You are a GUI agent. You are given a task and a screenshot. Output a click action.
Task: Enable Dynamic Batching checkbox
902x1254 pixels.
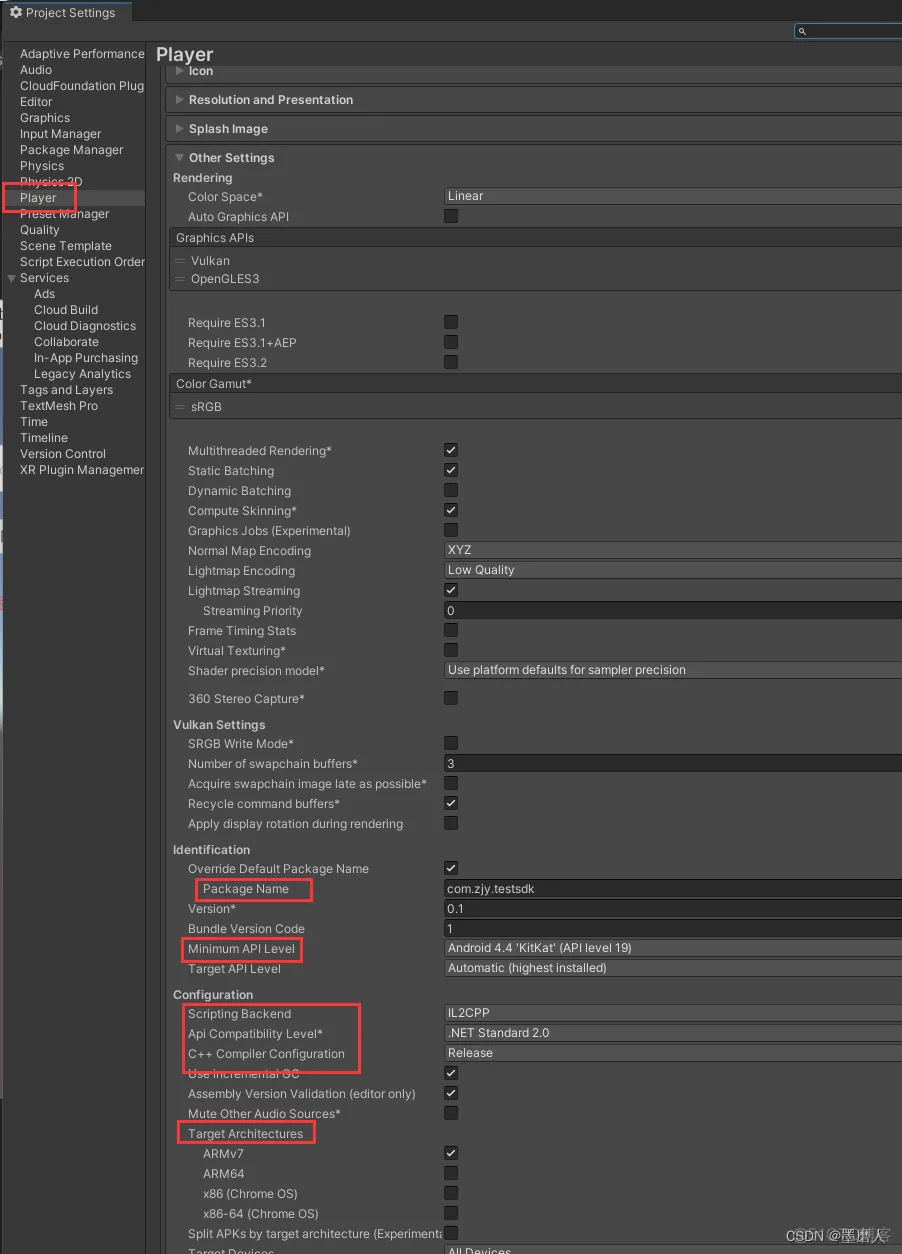(x=451, y=490)
